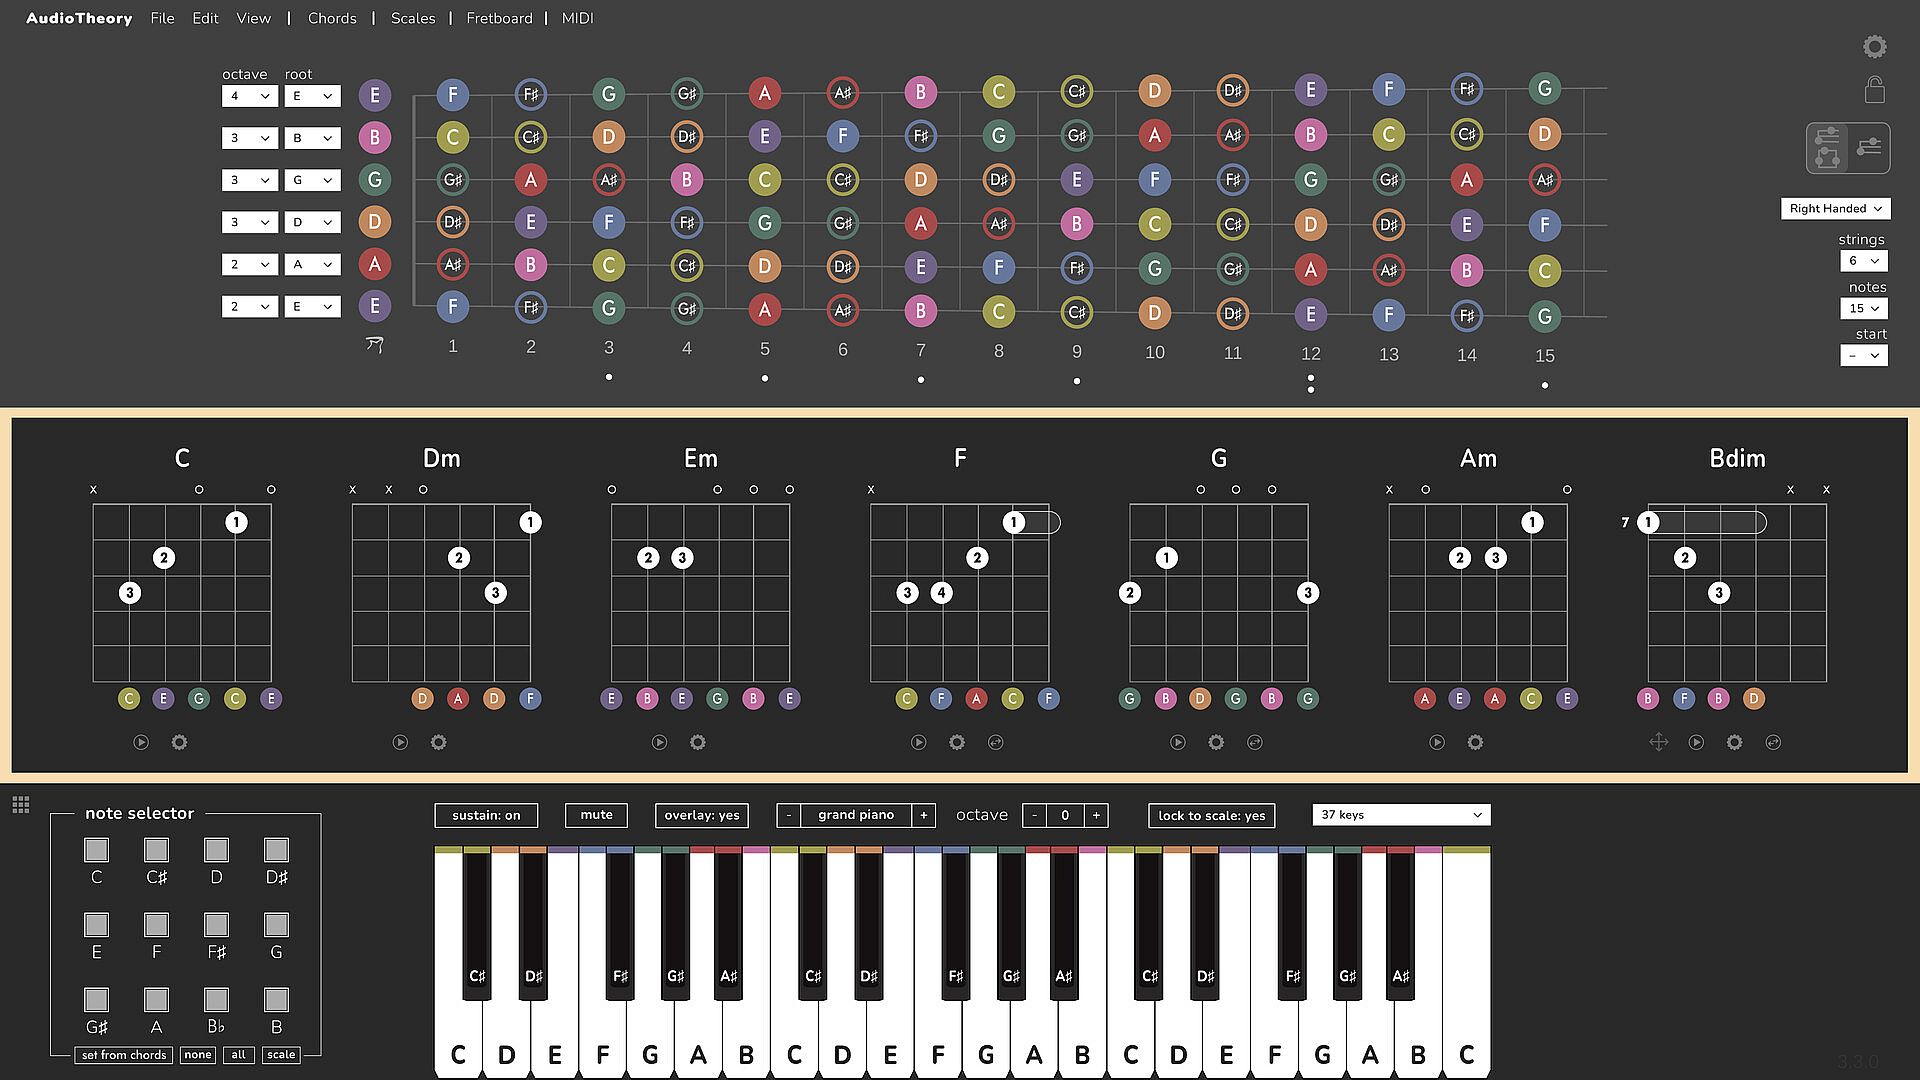Open the strings count dropdown
This screenshot has height=1080, width=1920.
1863,261
